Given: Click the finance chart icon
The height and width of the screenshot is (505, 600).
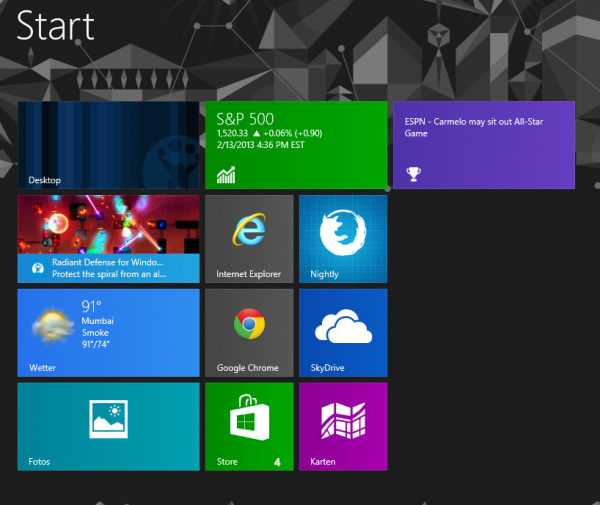Looking at the screenshot, I should tap(226, 175).
